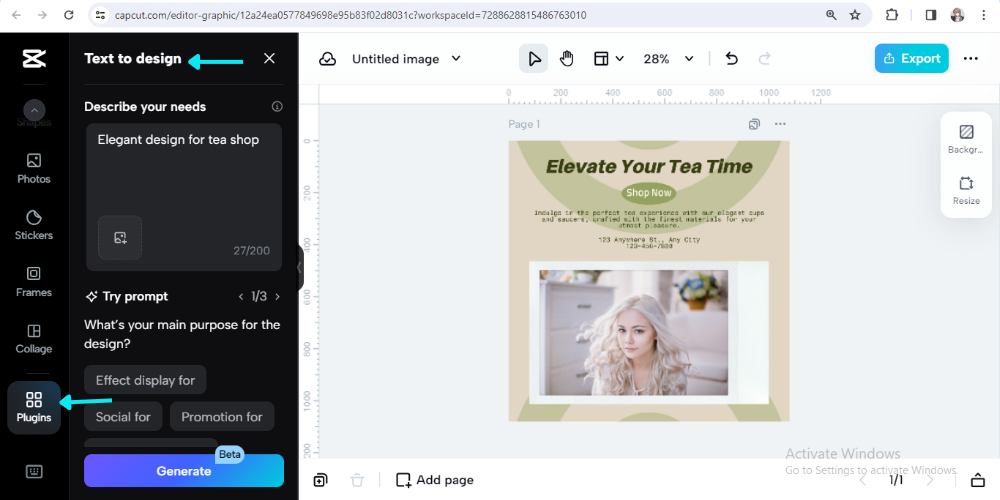Viewport: 1000px width, 500px height.
Task: Open Page 1 more options menu
Action: (780, 124)
